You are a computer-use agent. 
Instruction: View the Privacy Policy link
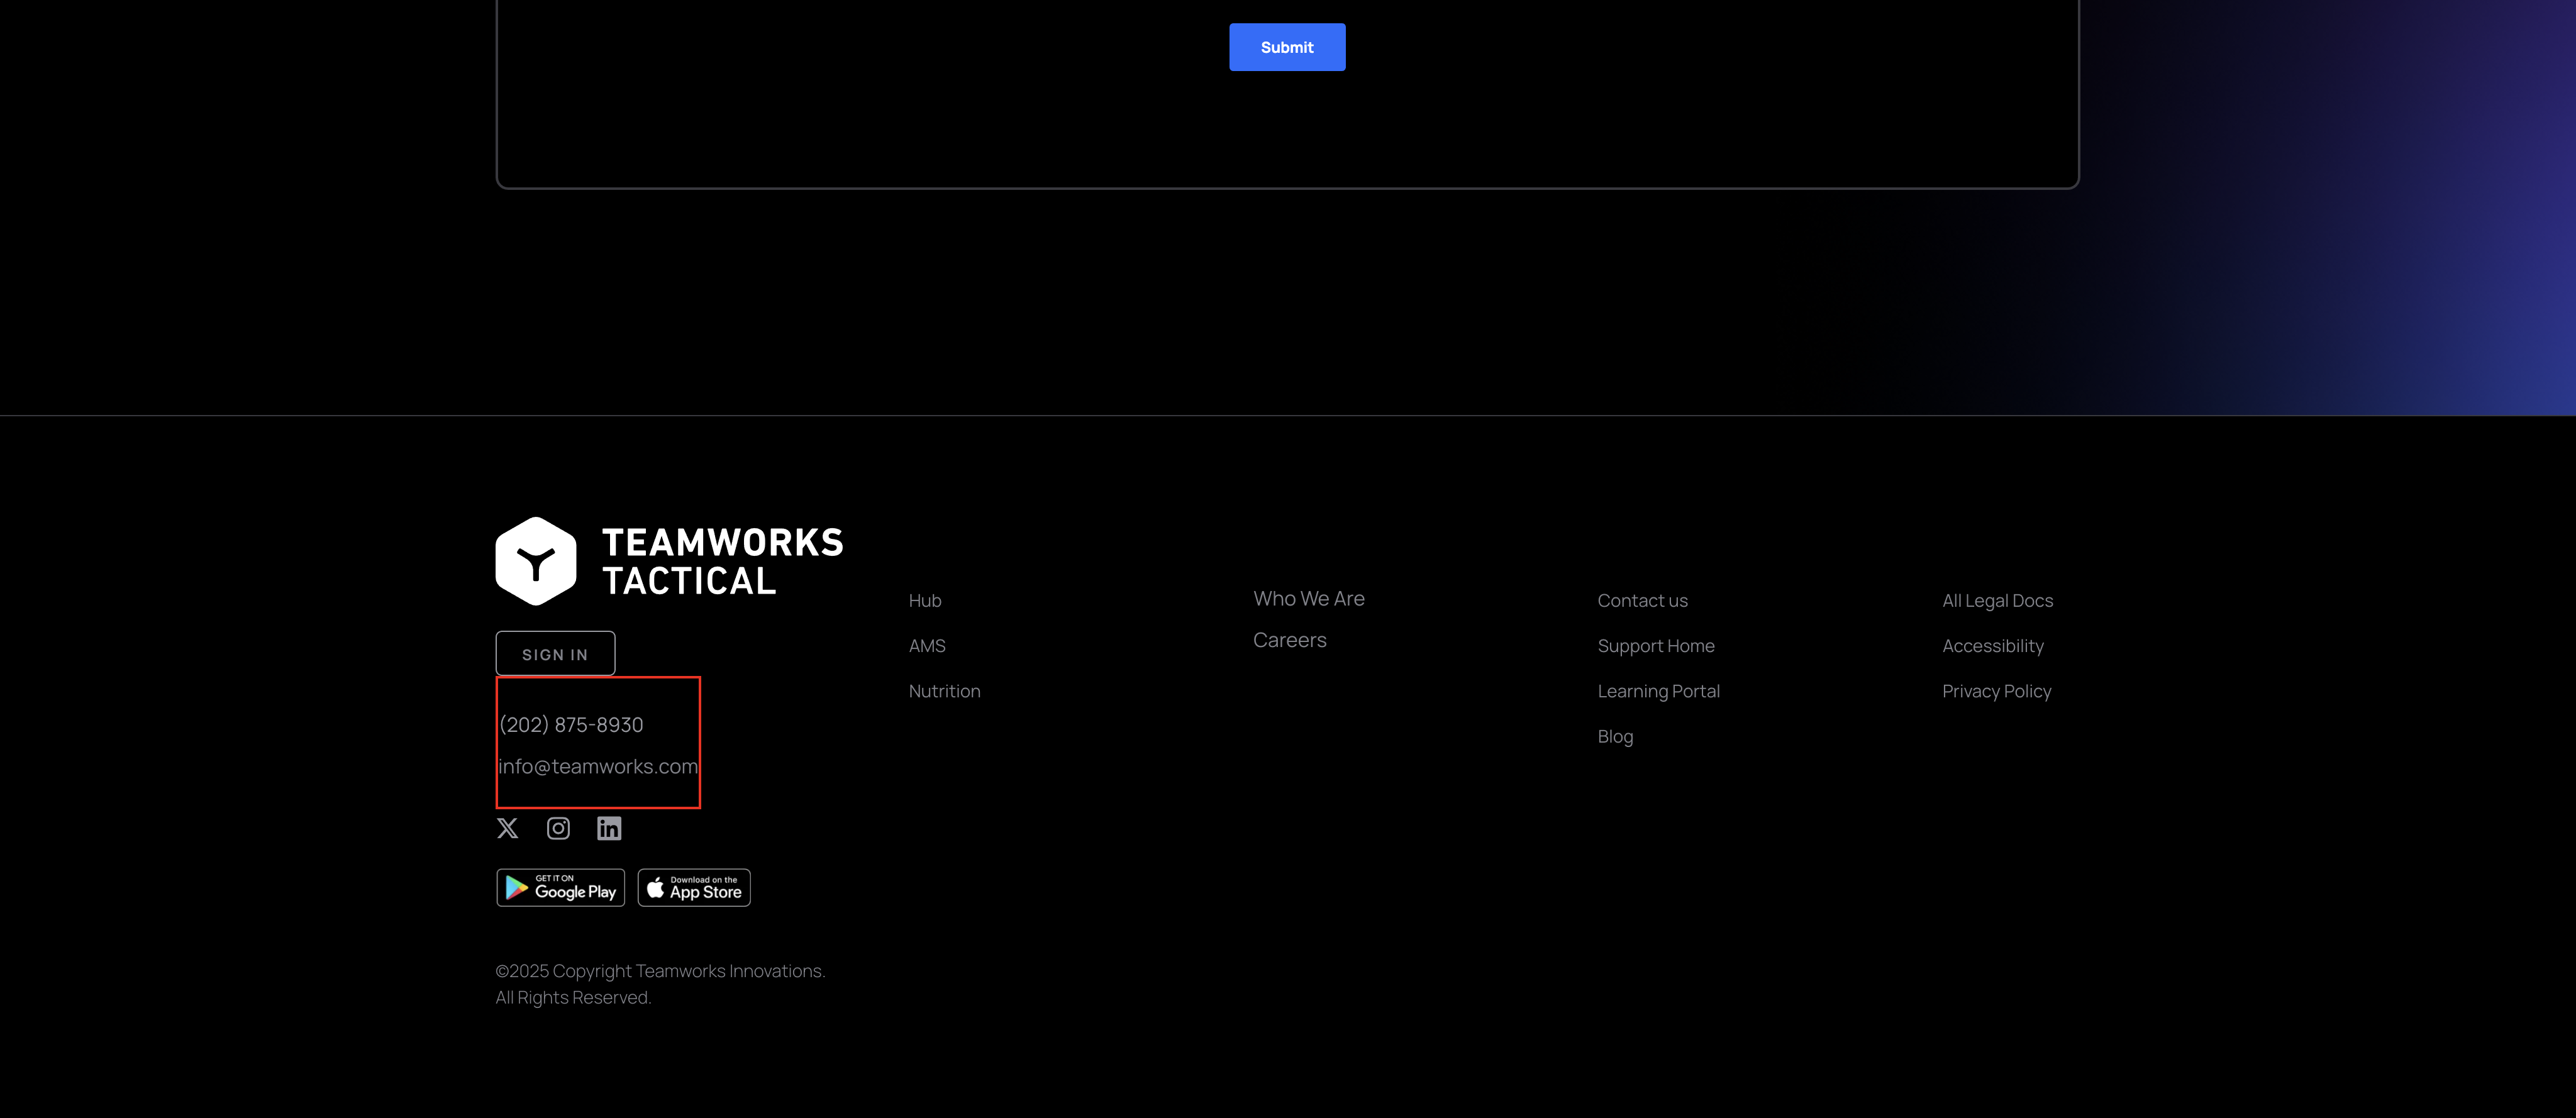[1996, 691]
